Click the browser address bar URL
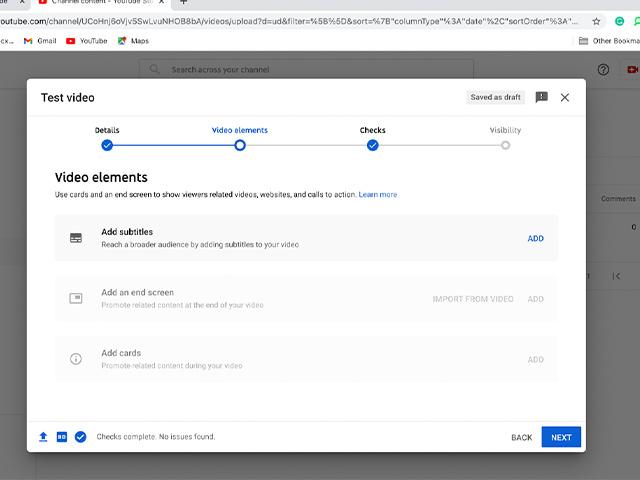Viewport: 640px width, 480px height. coord(289,21)
